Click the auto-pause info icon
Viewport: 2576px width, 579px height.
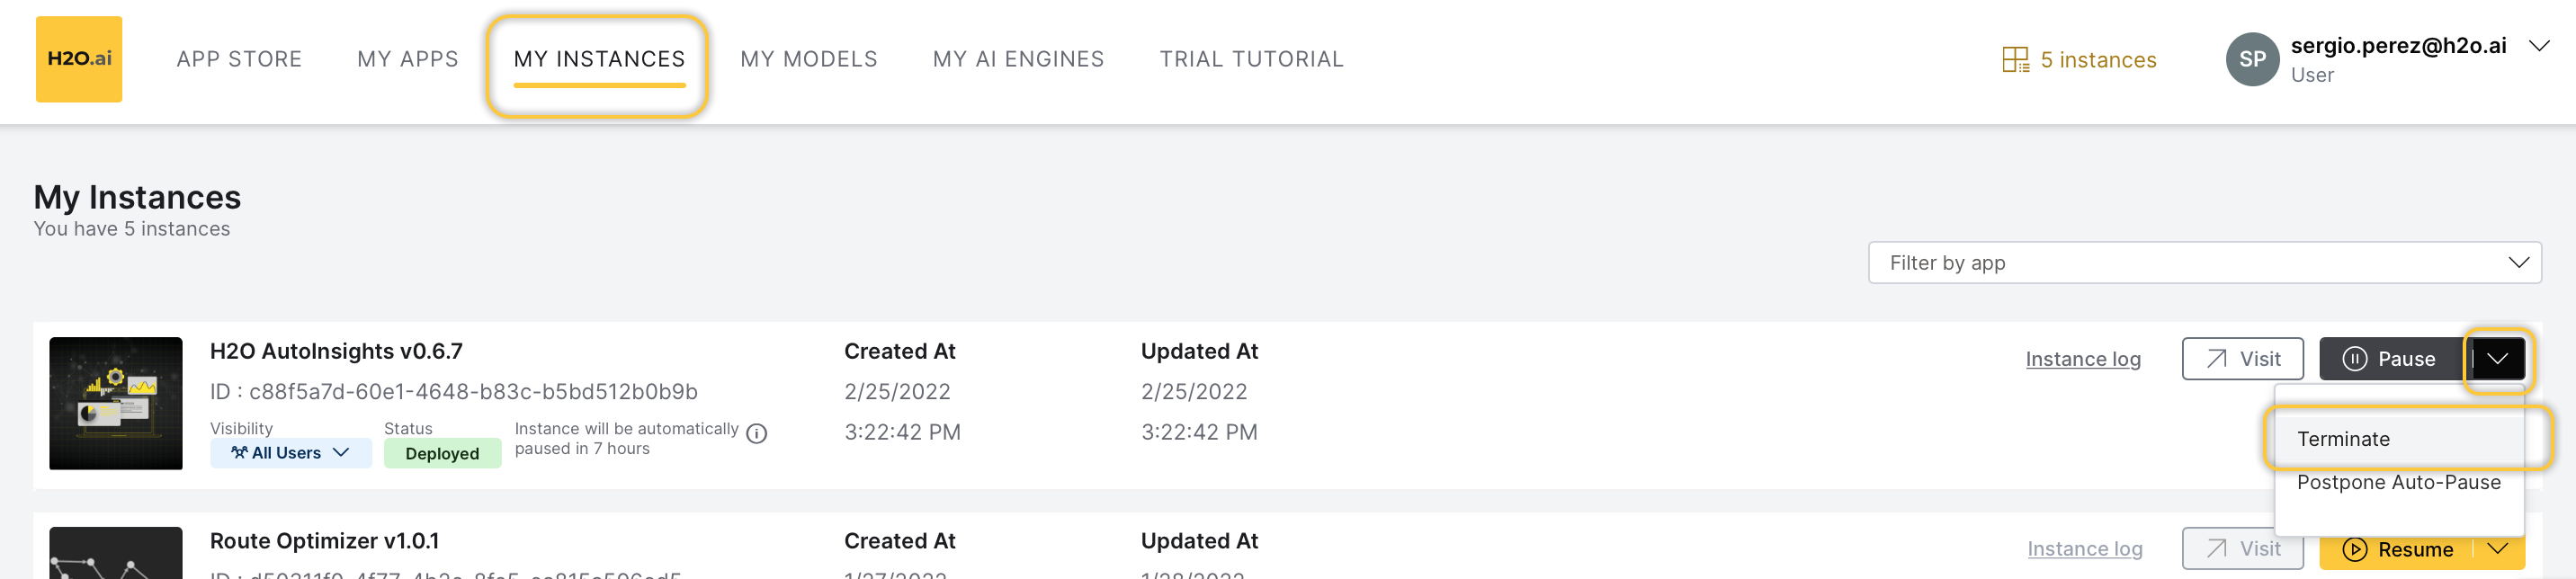pyautogui.click(x=757, y=434)
